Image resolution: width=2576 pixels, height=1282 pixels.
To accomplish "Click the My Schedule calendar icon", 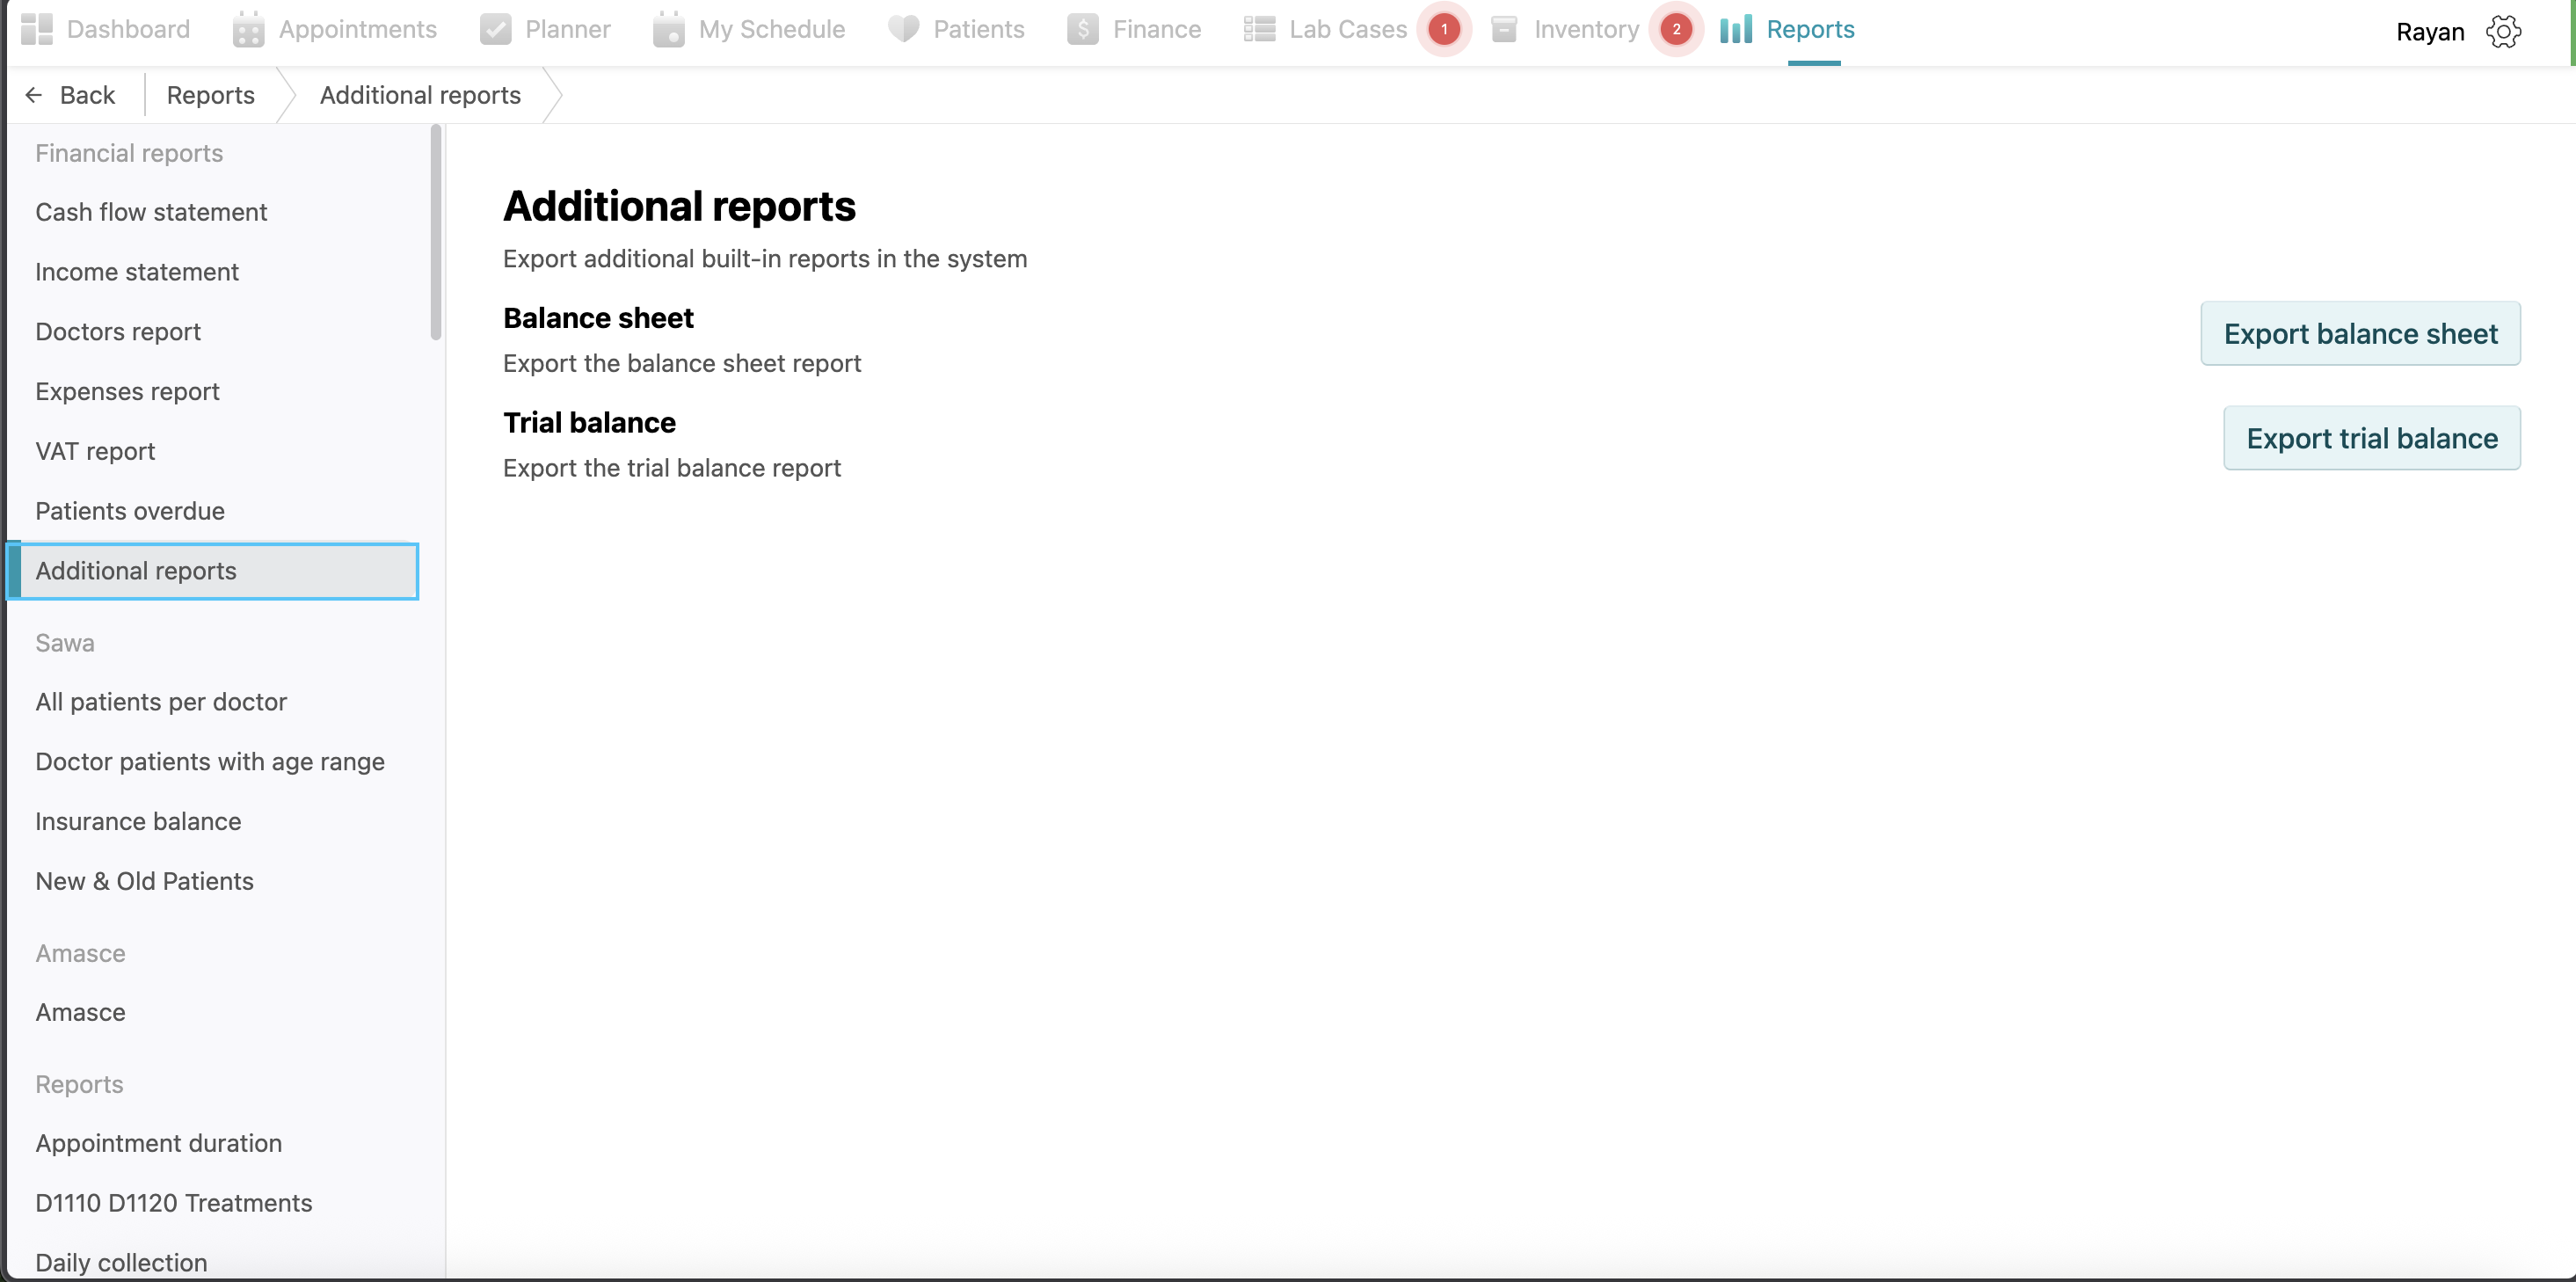I will coord(668,30).
